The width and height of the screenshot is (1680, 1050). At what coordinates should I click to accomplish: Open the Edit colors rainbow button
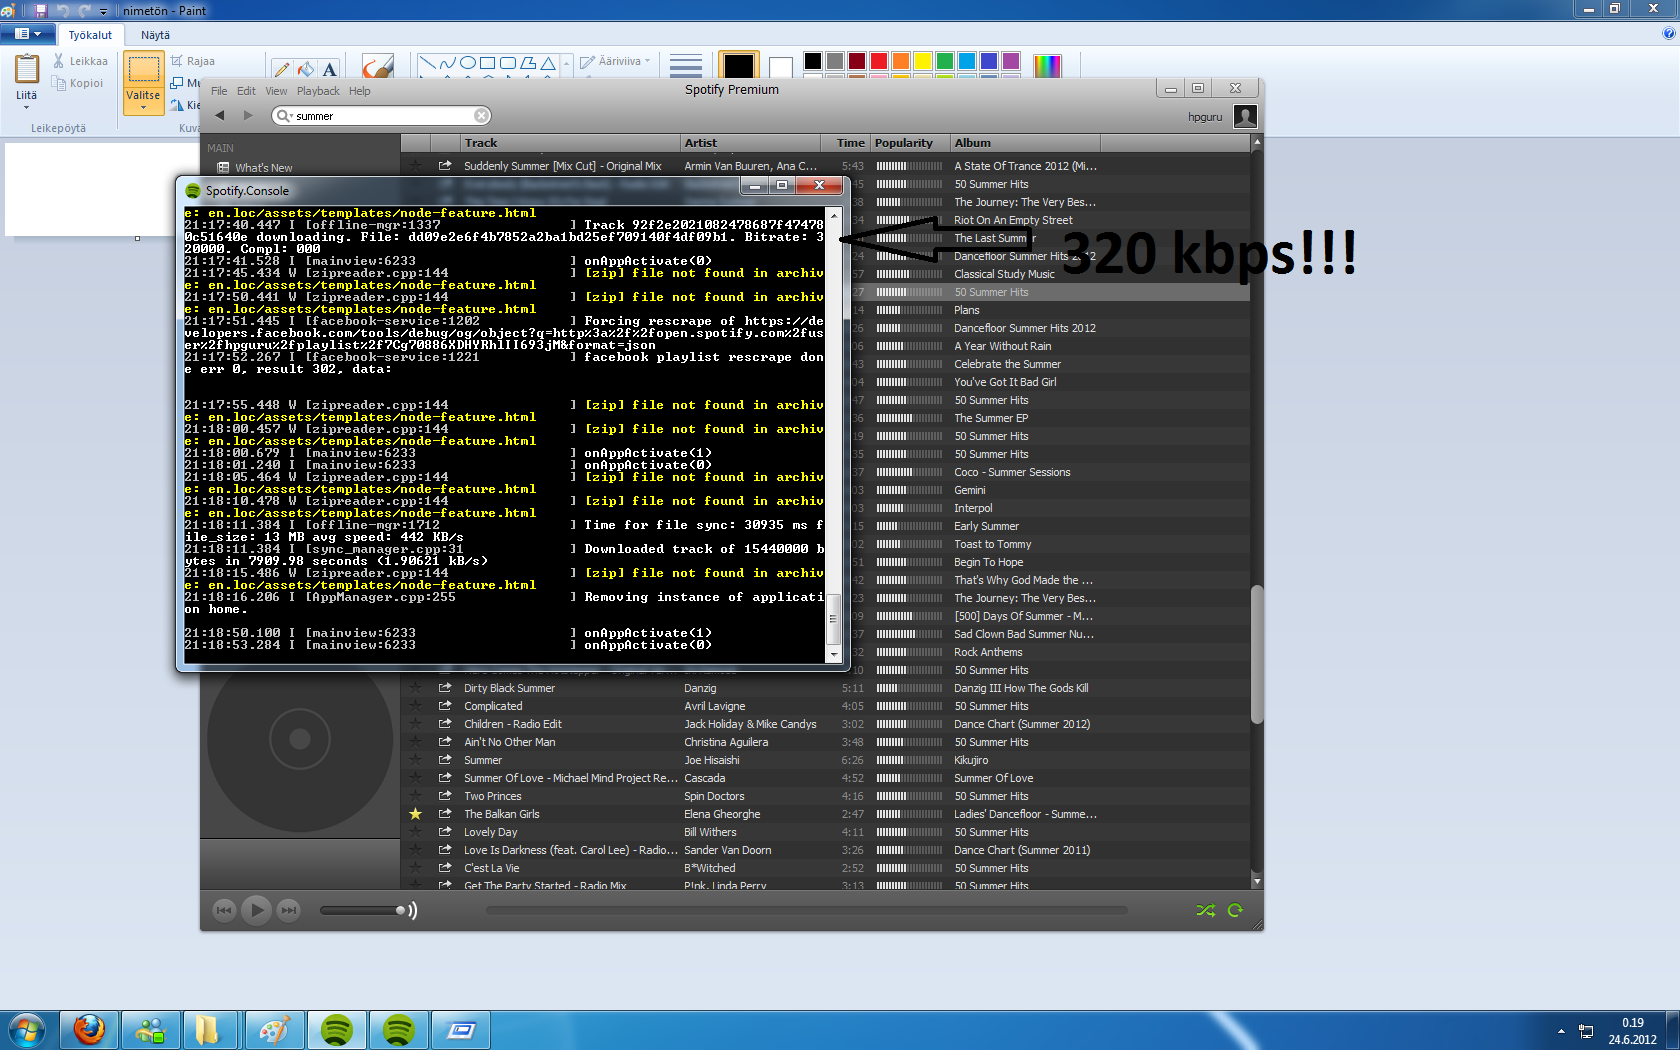pos(1047,66)
